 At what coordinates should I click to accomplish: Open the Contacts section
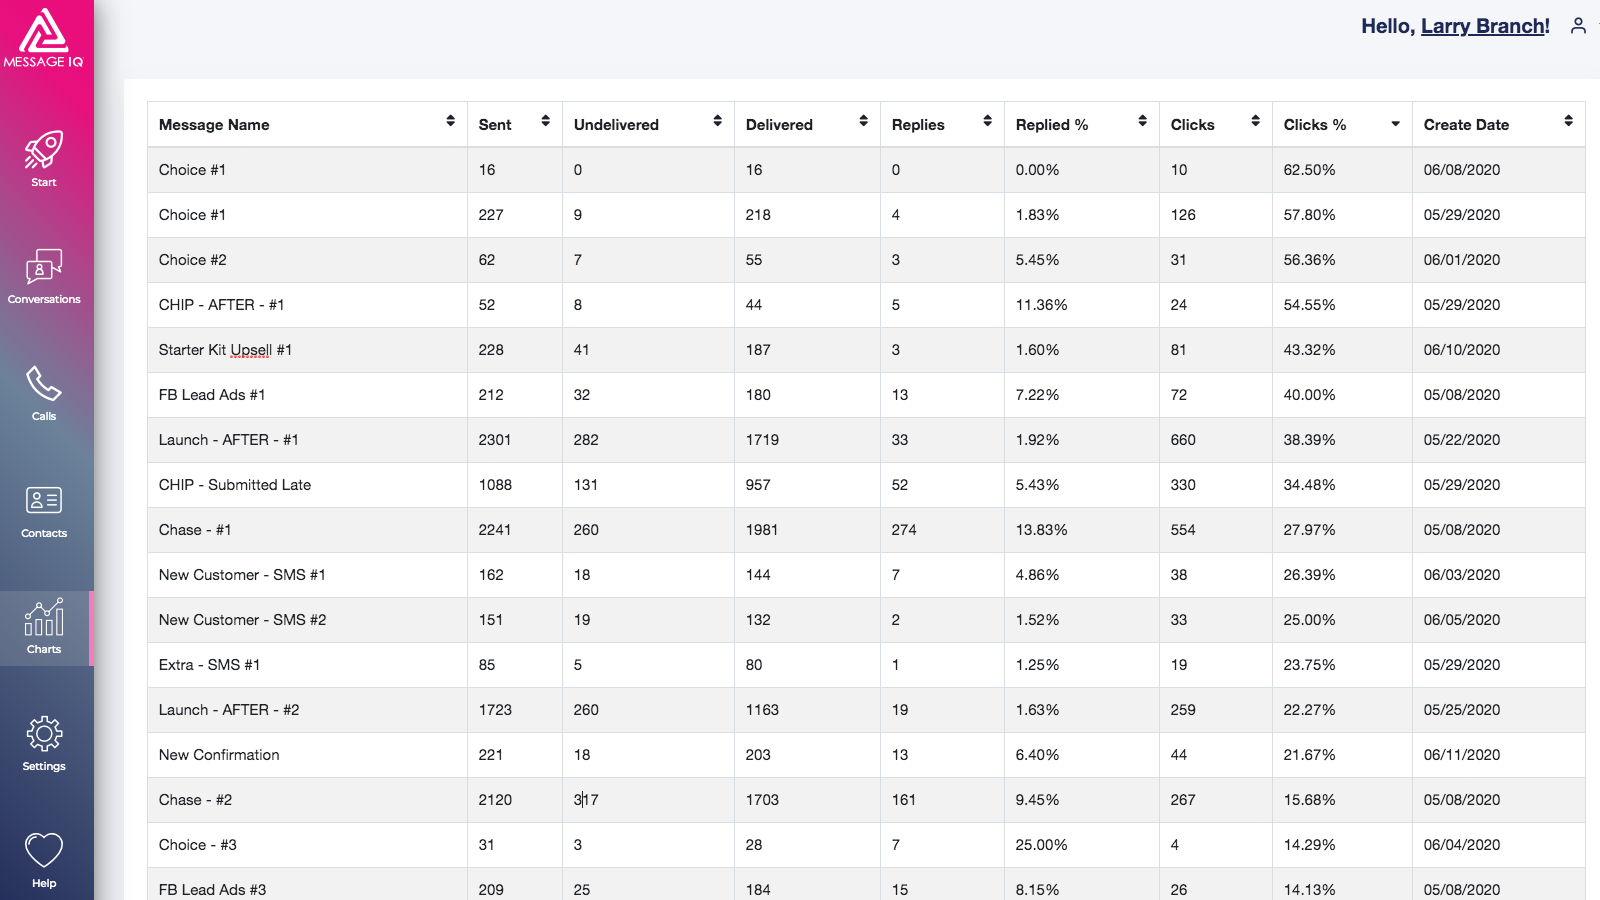point(44,510)
